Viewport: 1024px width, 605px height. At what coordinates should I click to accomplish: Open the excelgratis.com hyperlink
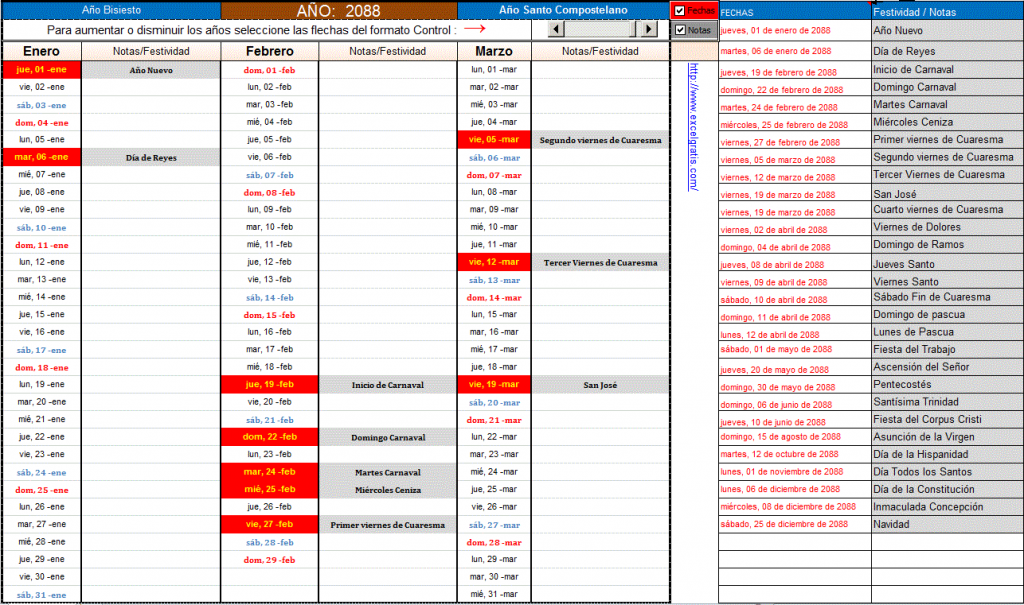tap(694, 127)
